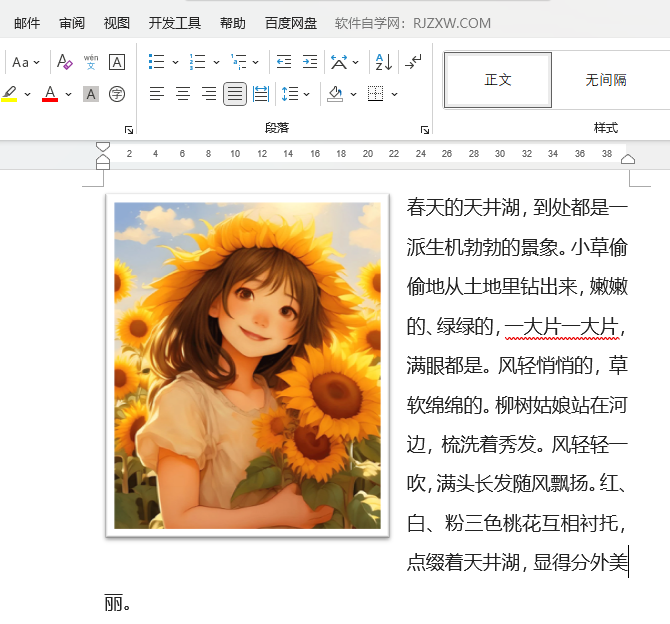The image size is (670, 624).
Task: Sort text with the A-Z icon
Action: pos(383,62)
